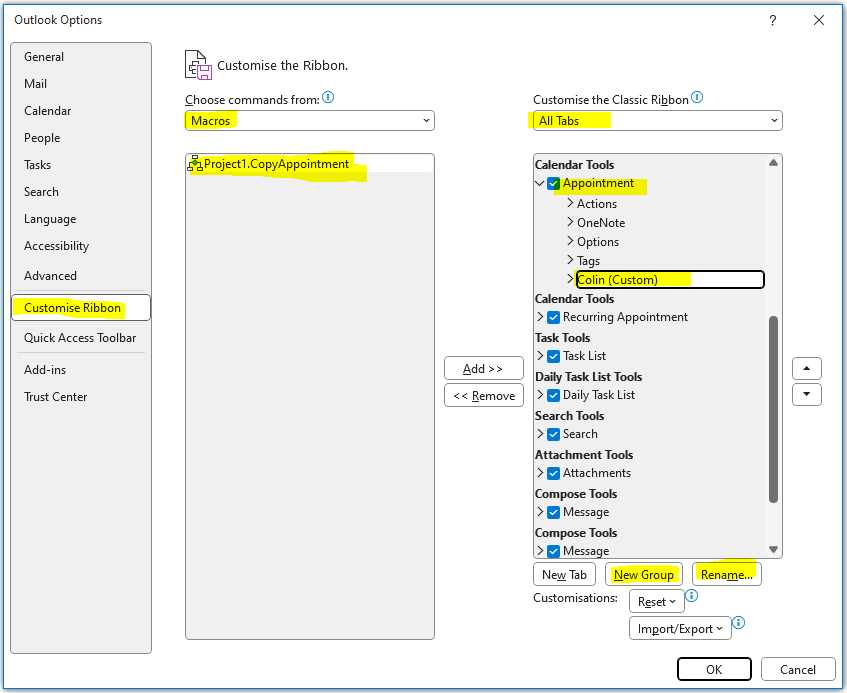Expand the Options group chevron
The image size is (847, 693).
tap(570, 241)
